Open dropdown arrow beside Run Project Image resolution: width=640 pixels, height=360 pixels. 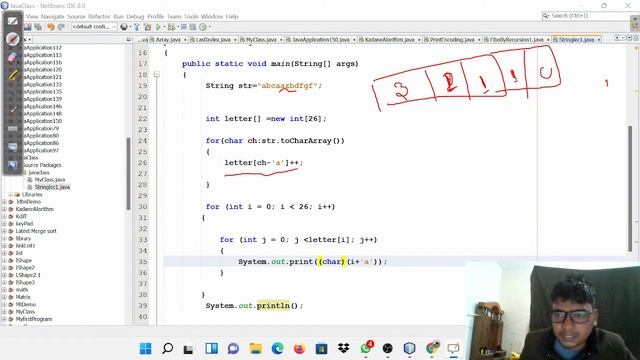(164, 27)
